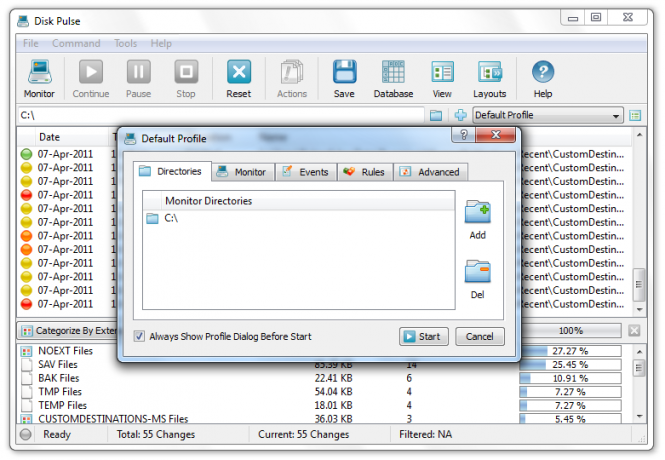Click Filtered: NA in status bar
Image resolution: width=665 pixels, height=460 pixels.
click(x=425, y=435)
